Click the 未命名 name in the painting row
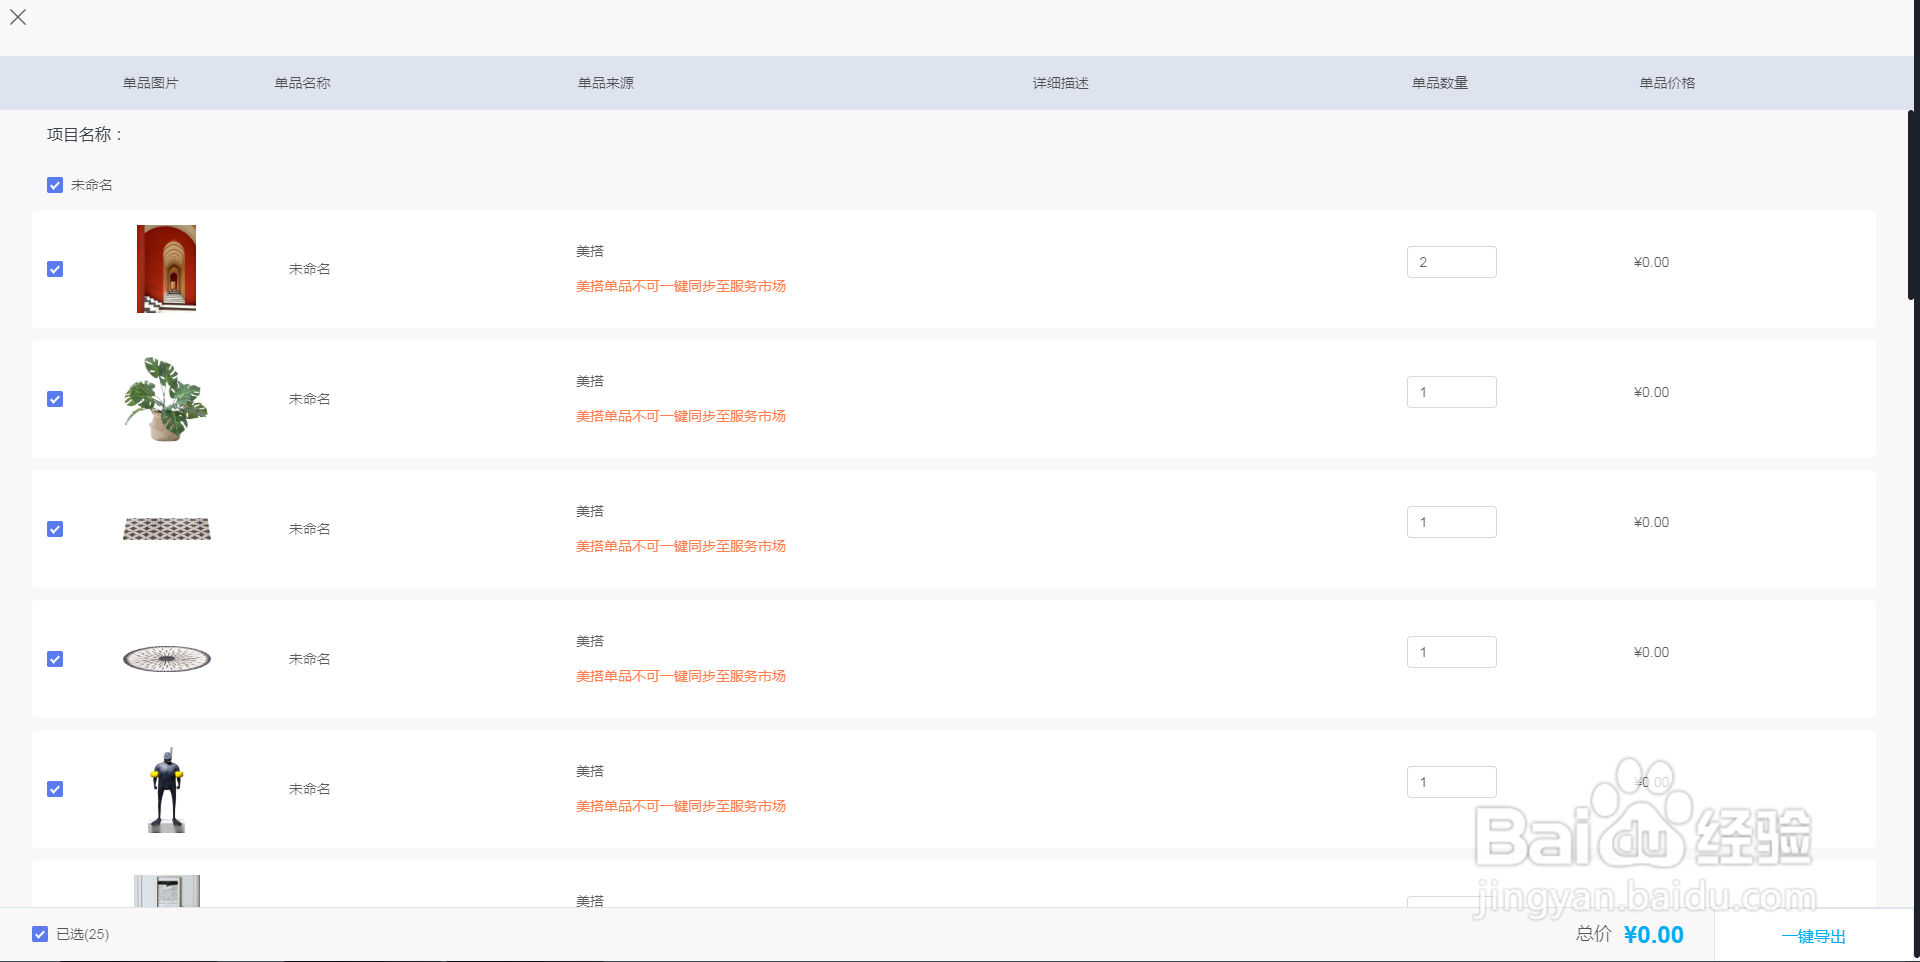Viewport: 1920px width, 962px height. pyautogui.click(x=310, y=269)
